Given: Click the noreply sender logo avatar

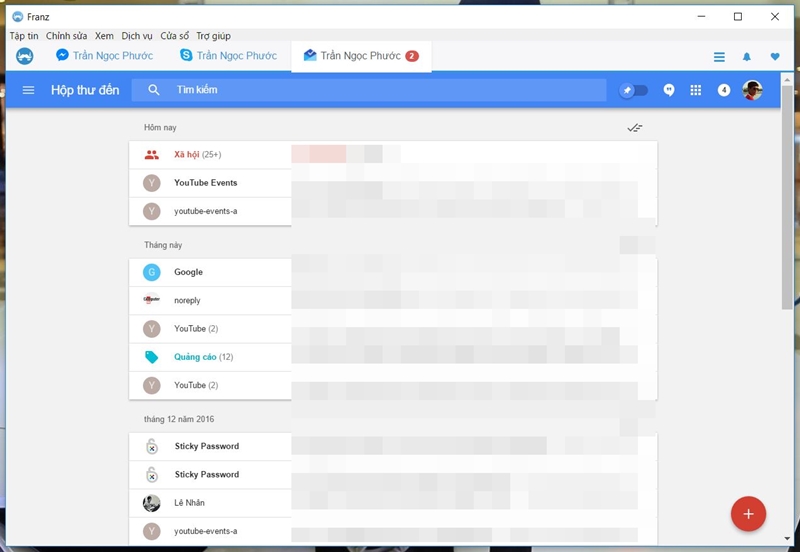Looking at the screenshot, I should [152, 299].
